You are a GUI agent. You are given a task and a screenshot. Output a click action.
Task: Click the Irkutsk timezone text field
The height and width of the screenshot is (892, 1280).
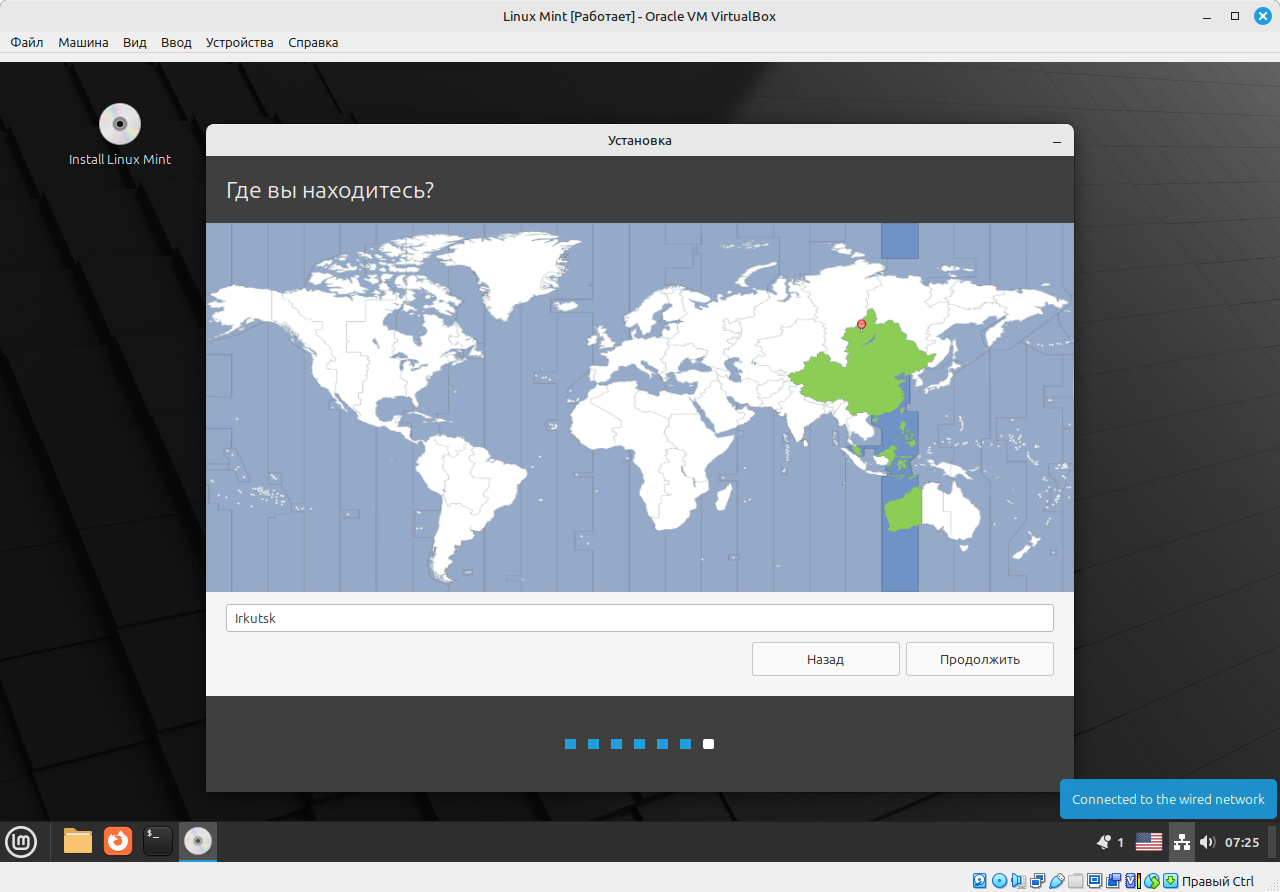pyautogui.click(x=640, y=618)
